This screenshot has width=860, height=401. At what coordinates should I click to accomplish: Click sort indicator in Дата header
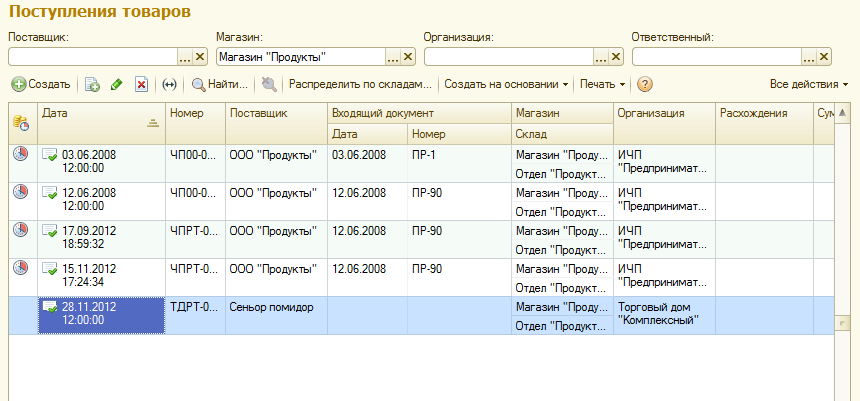tap(153, 123)
